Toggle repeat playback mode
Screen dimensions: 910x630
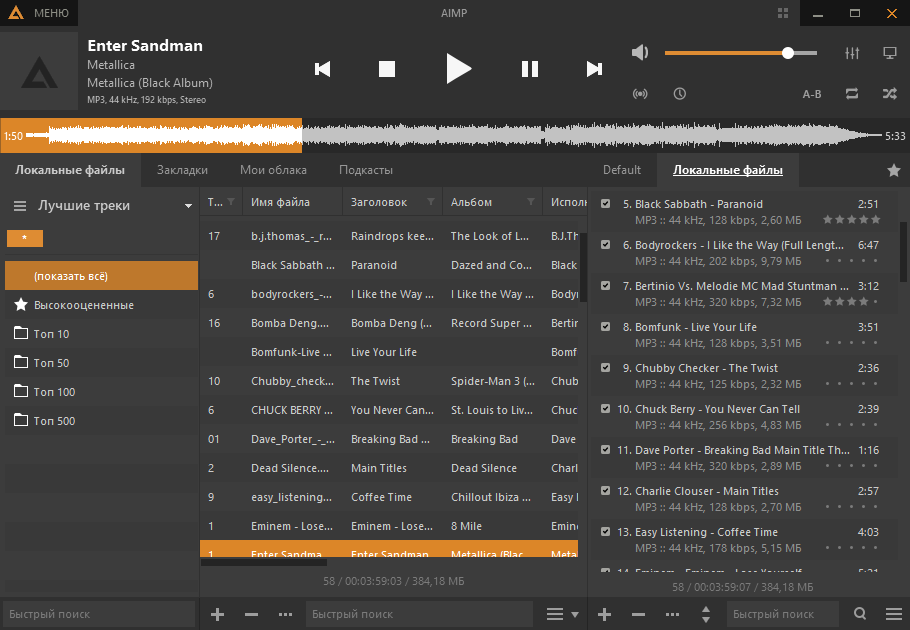tap(852, 93)
